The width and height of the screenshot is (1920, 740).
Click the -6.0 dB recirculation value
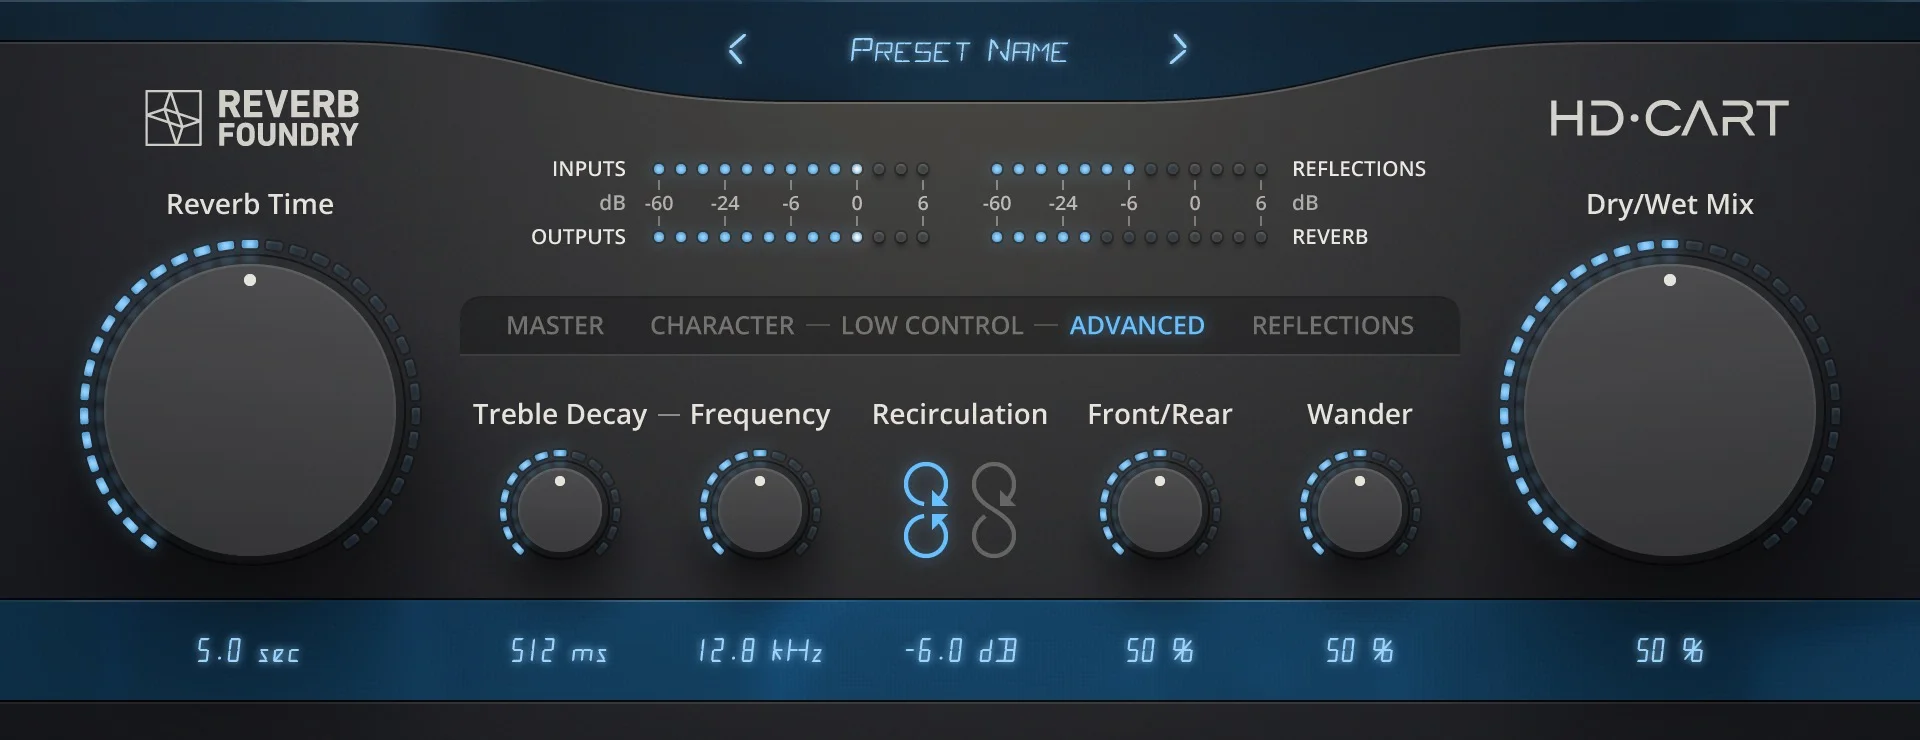pyautogui.click(x=960, y=651)
